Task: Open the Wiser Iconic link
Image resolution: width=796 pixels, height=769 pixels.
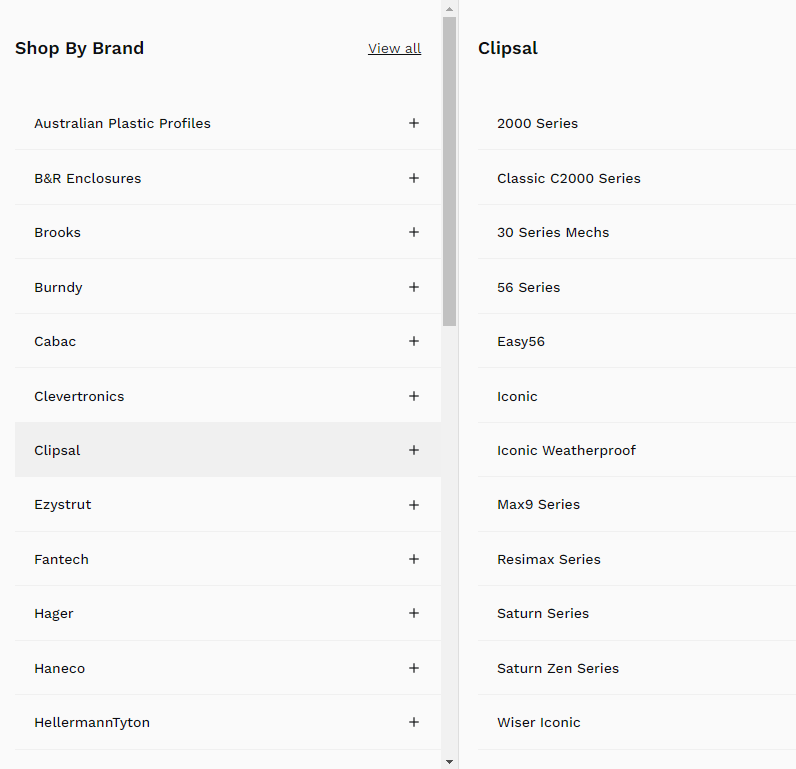Action: (x=538, y=722)
